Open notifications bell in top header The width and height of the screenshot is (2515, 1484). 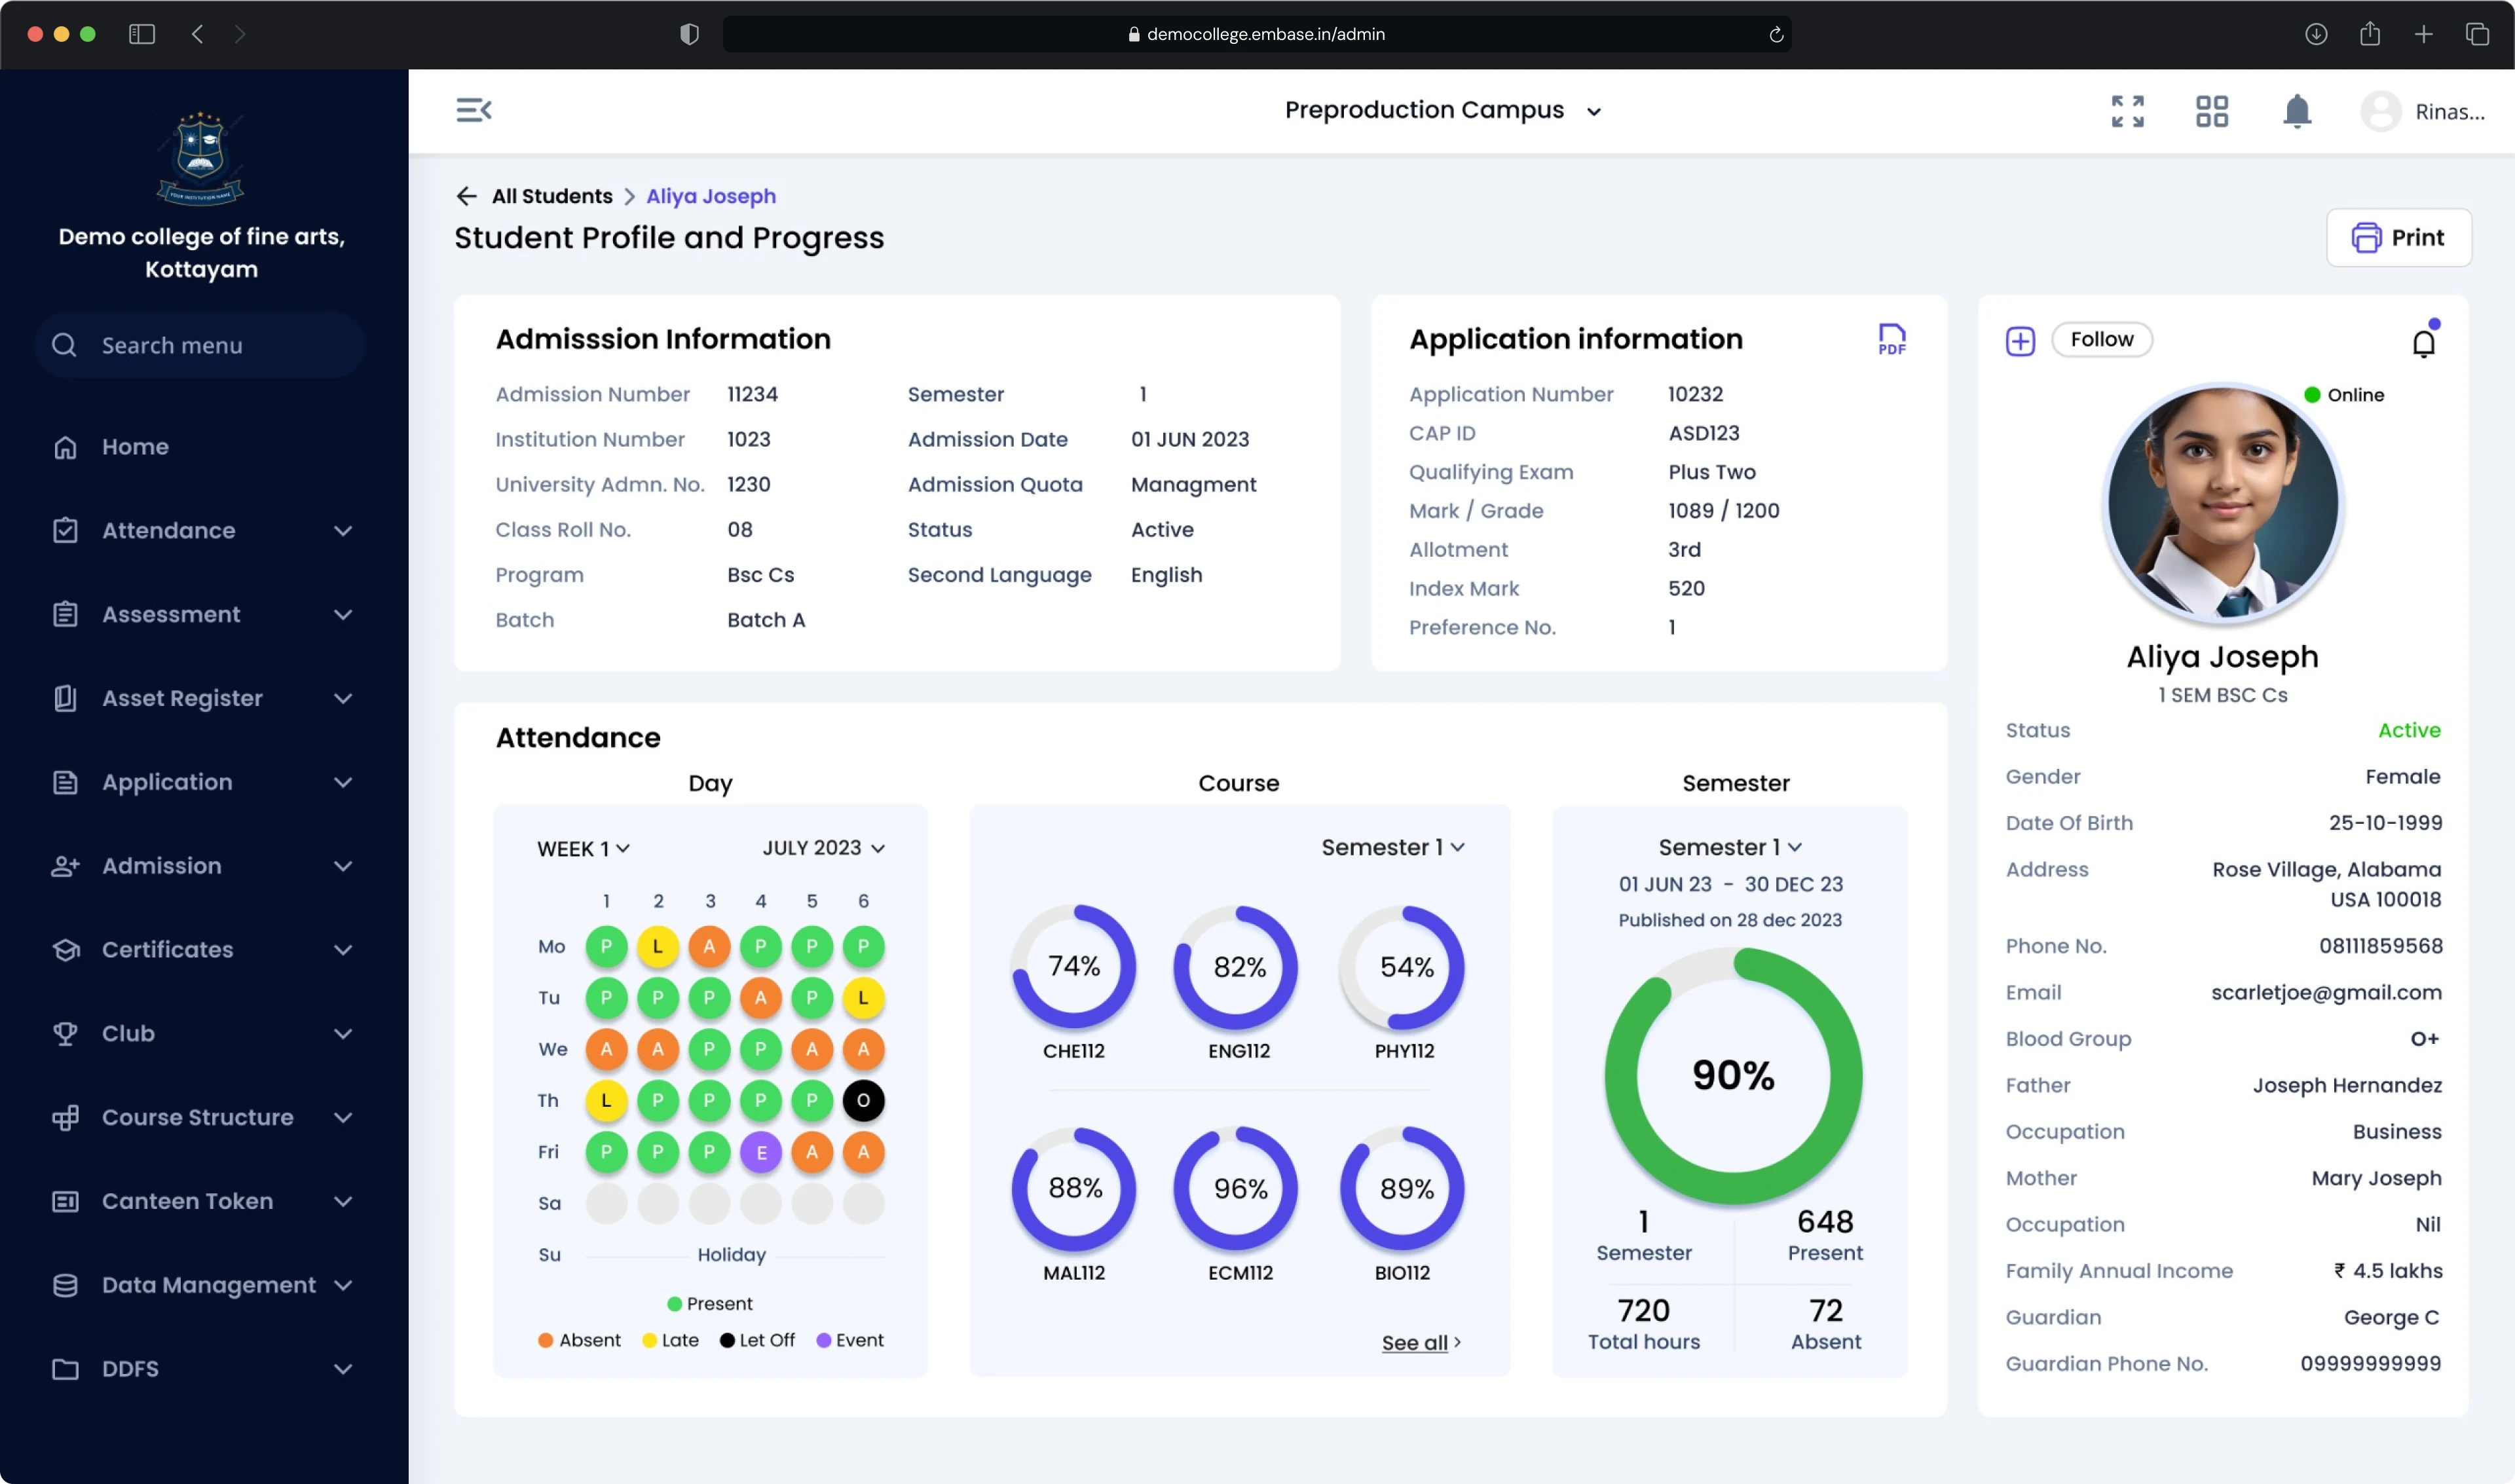[2297, 111]
